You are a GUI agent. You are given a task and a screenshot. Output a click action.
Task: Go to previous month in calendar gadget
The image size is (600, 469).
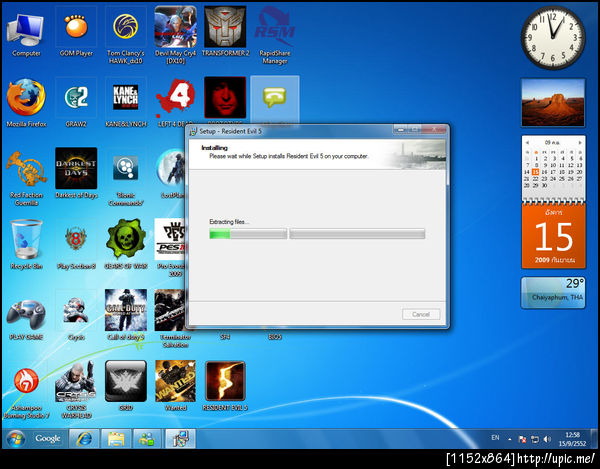[527, 142]
